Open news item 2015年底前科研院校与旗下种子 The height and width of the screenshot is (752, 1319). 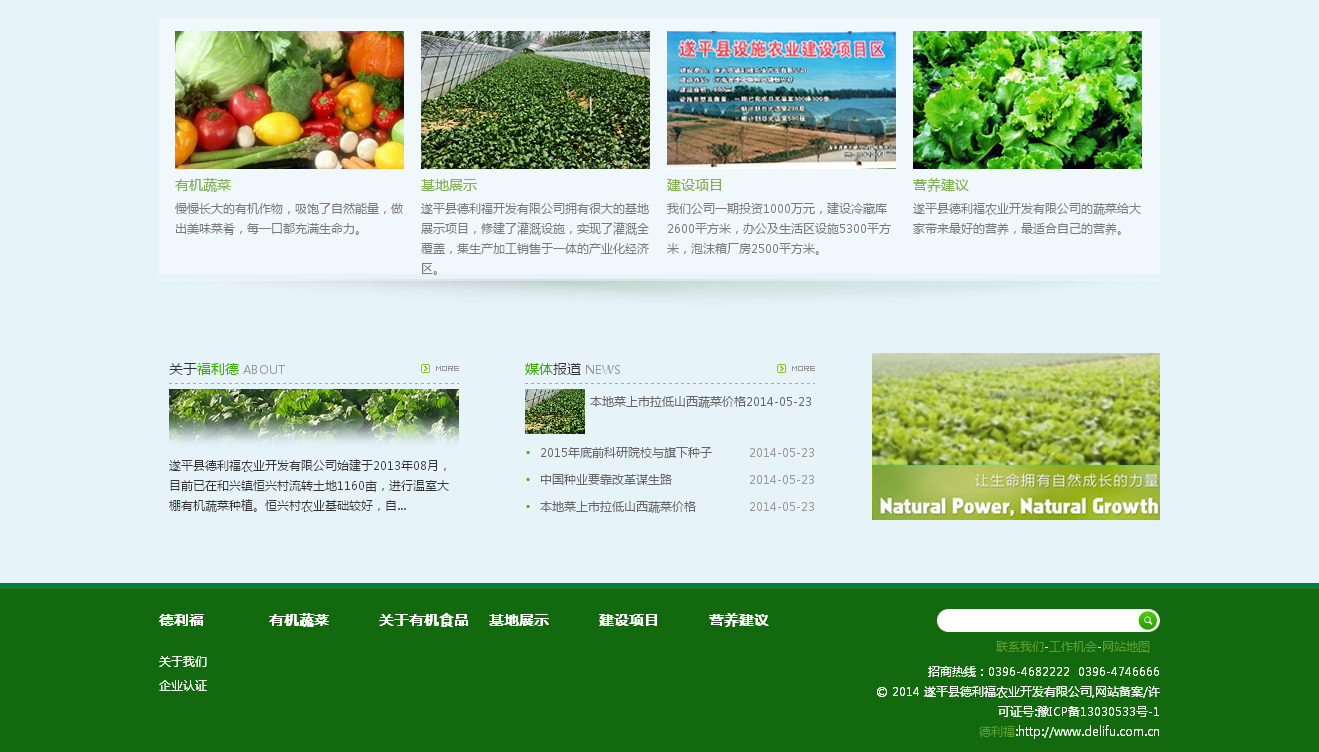pos(626,452)
